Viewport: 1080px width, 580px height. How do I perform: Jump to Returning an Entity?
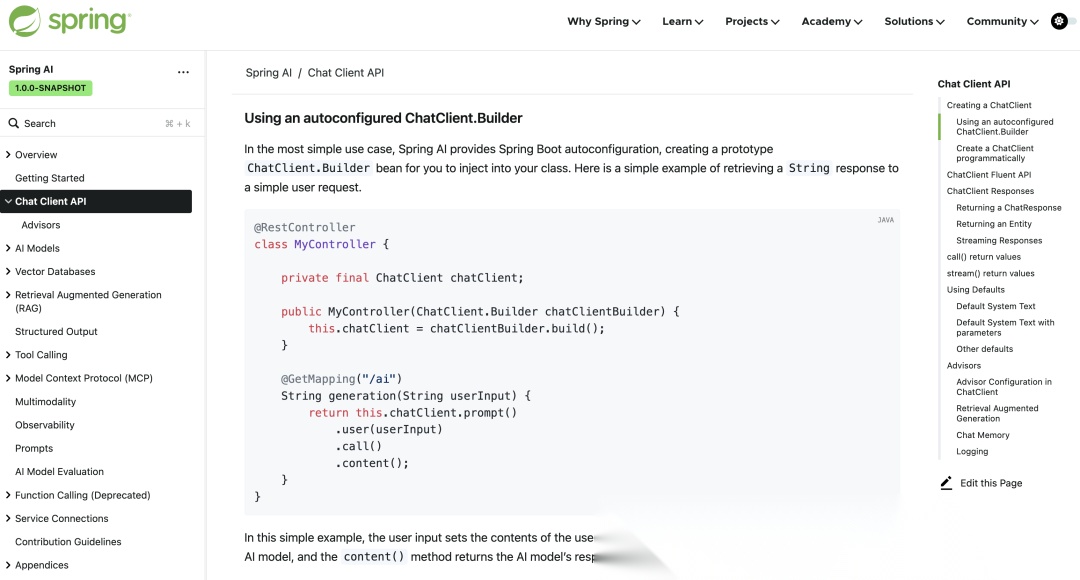click(x=994, y=225)
